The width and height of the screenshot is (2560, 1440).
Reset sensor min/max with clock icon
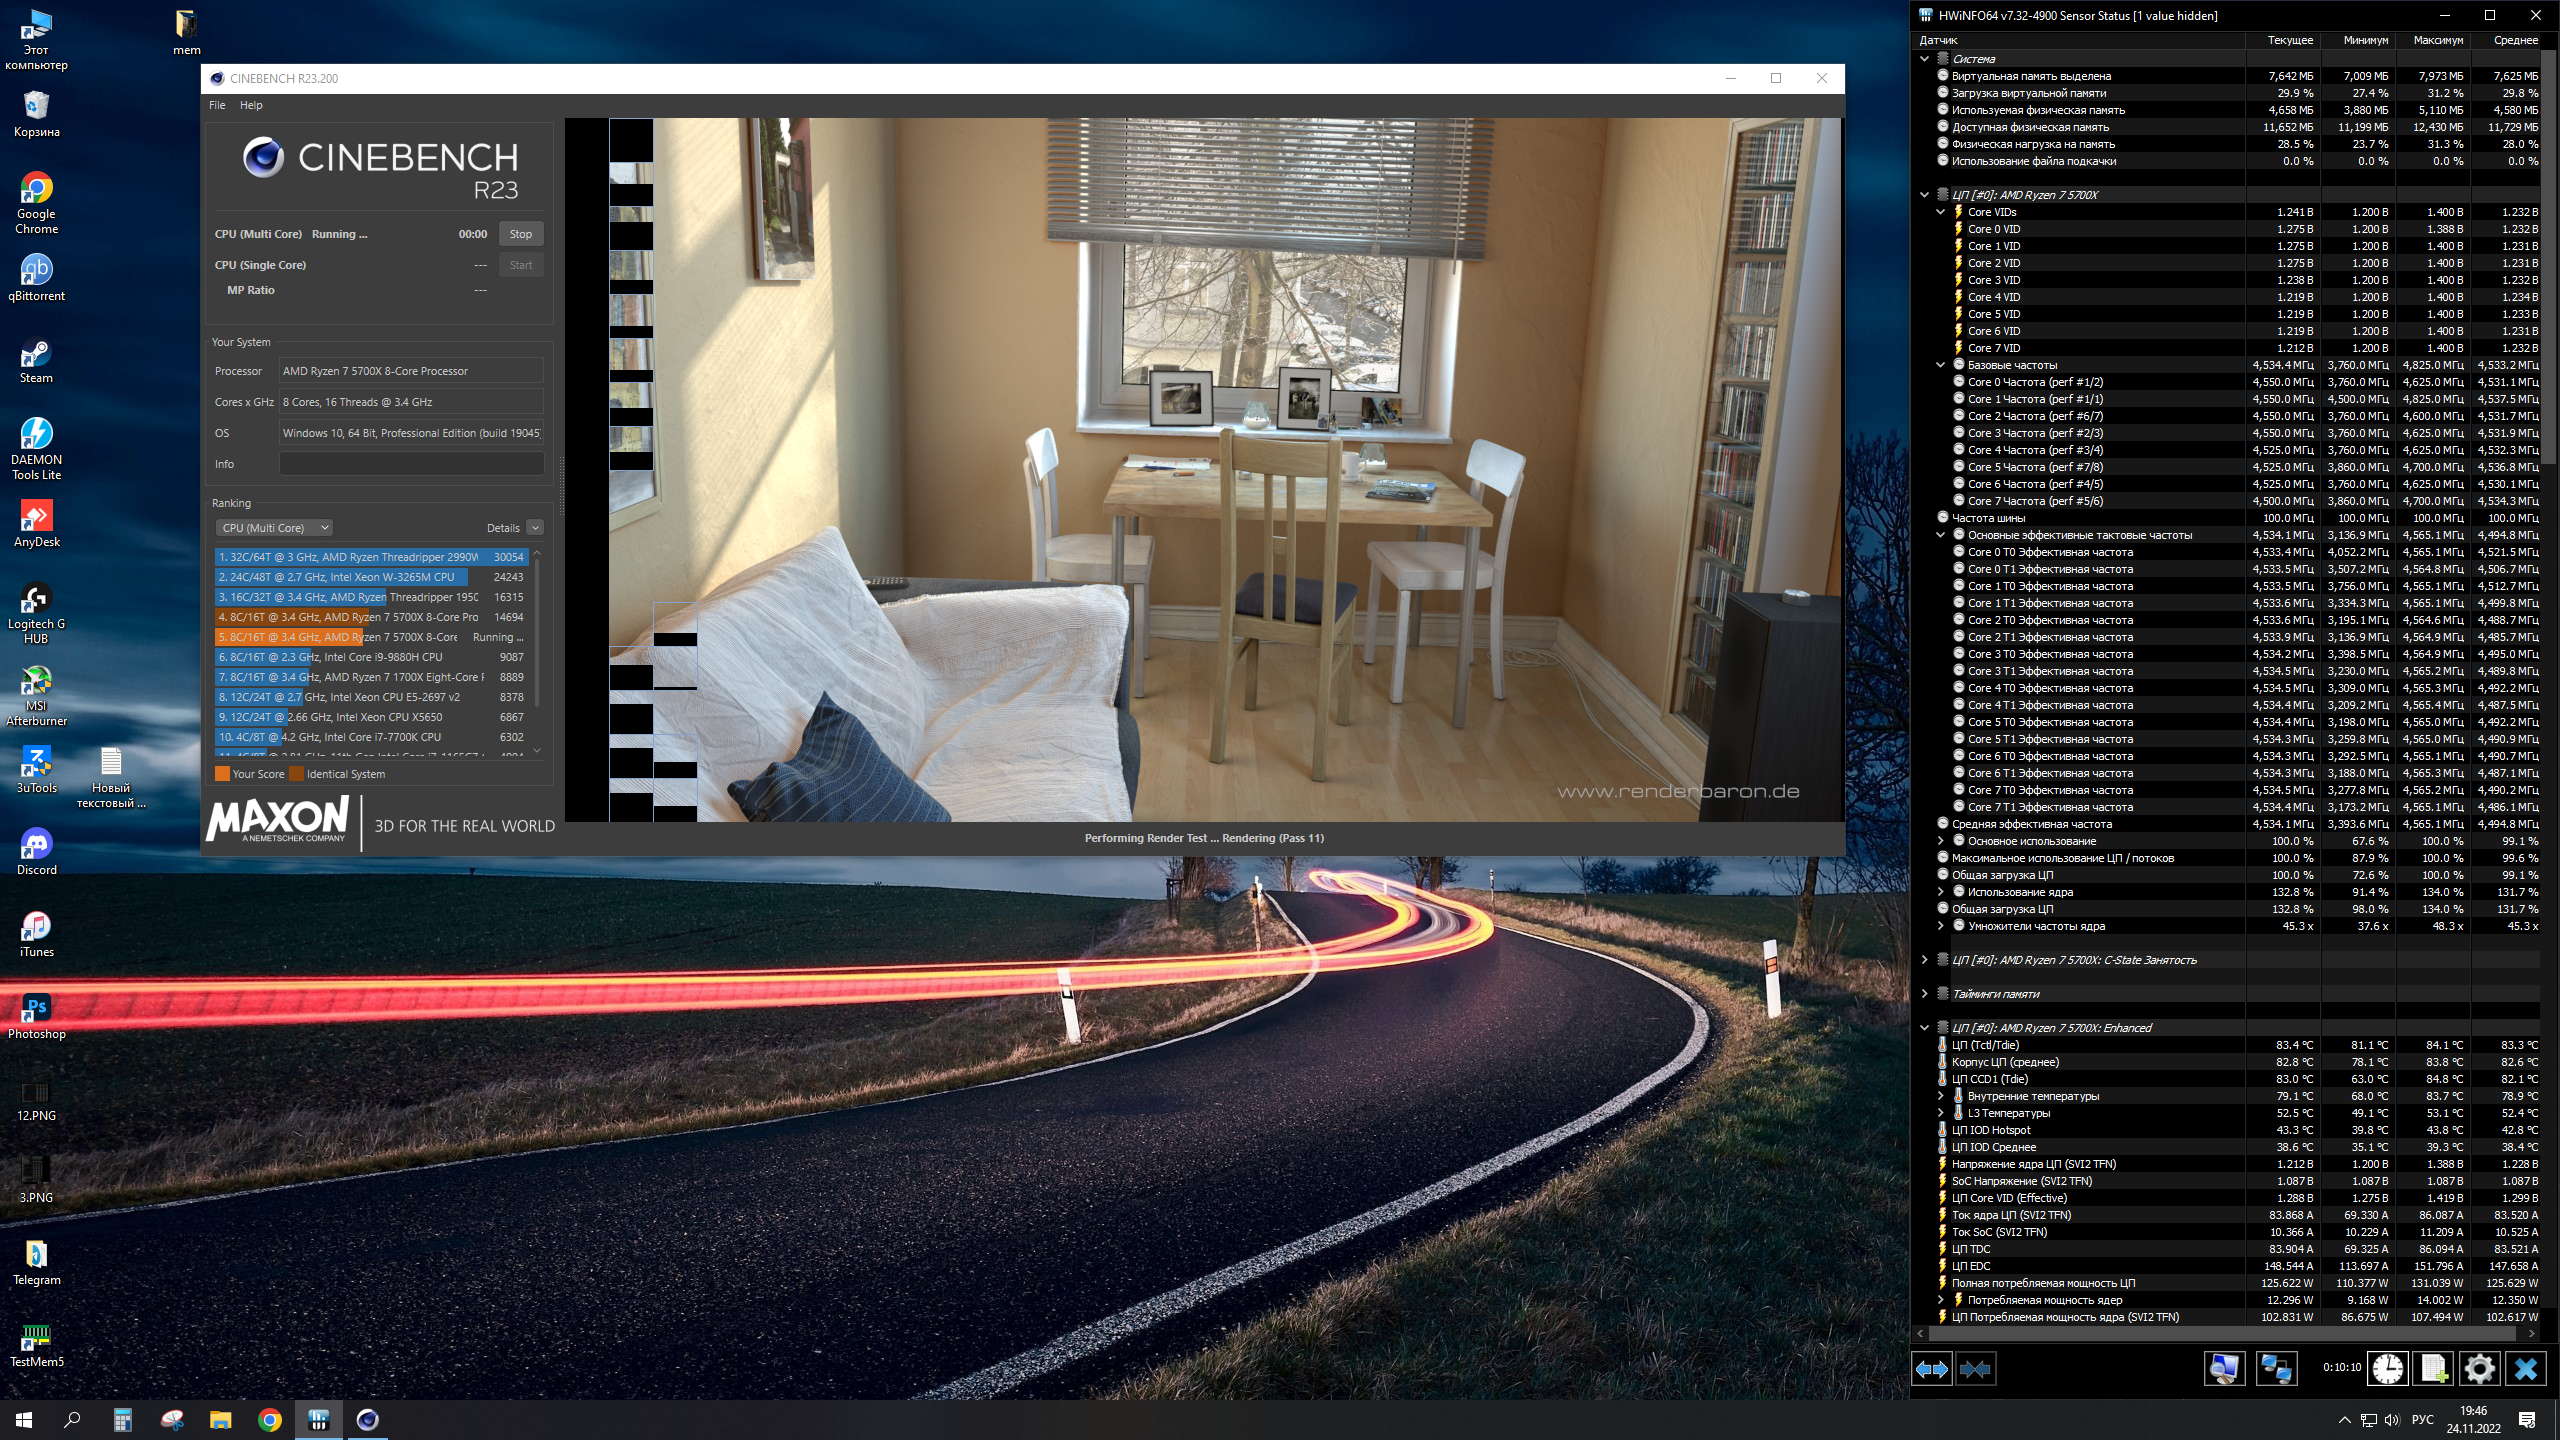(2387, 1369)
